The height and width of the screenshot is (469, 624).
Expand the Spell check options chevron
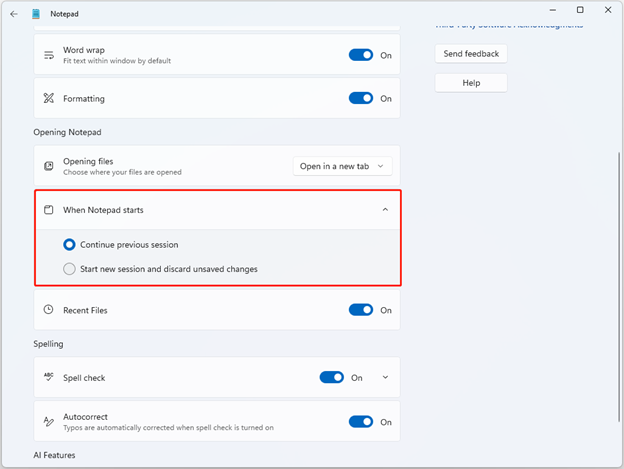(x=385, y=378)
